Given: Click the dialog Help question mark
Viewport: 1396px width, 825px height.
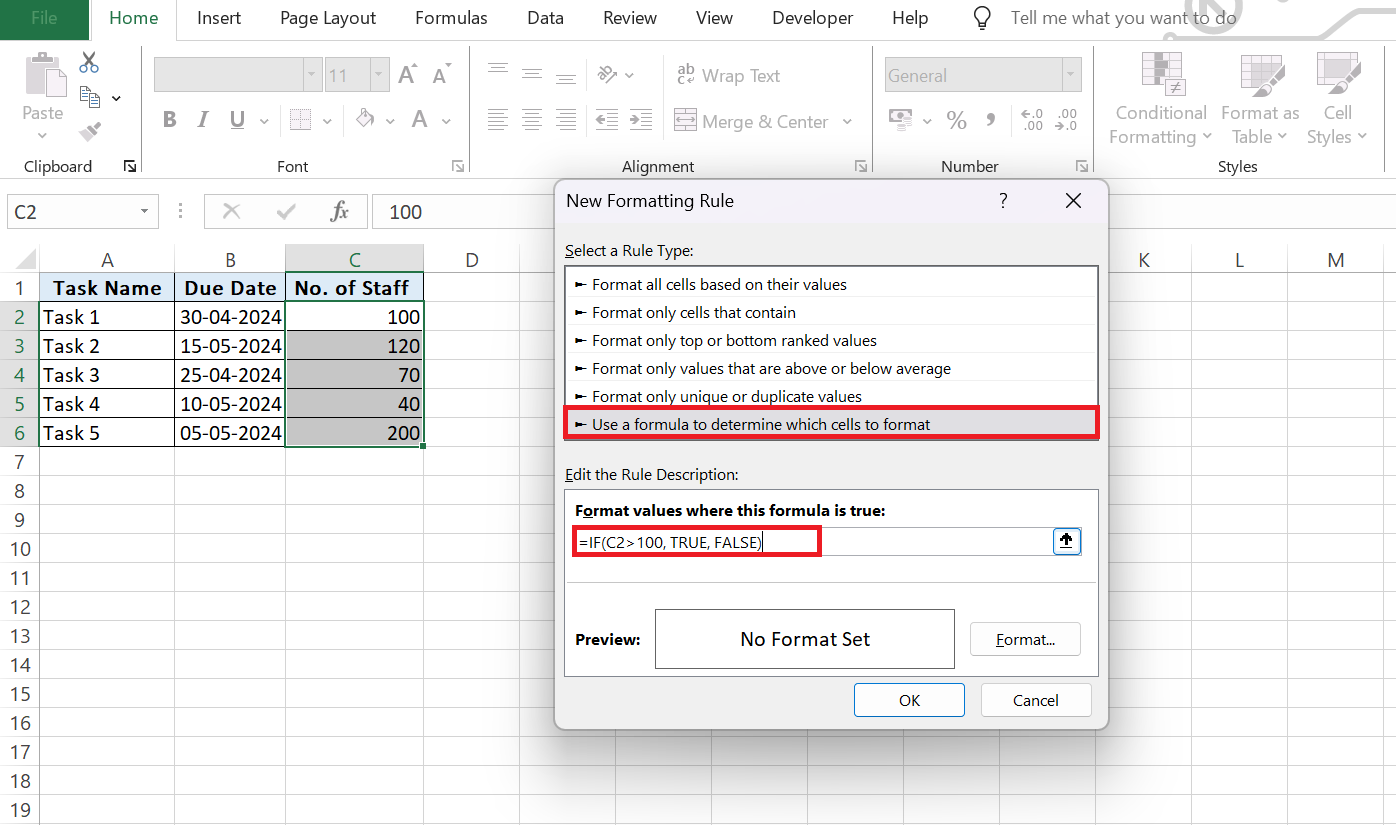Looking at the screenshot, I should pyautogui.click(x=1003, y=201).
